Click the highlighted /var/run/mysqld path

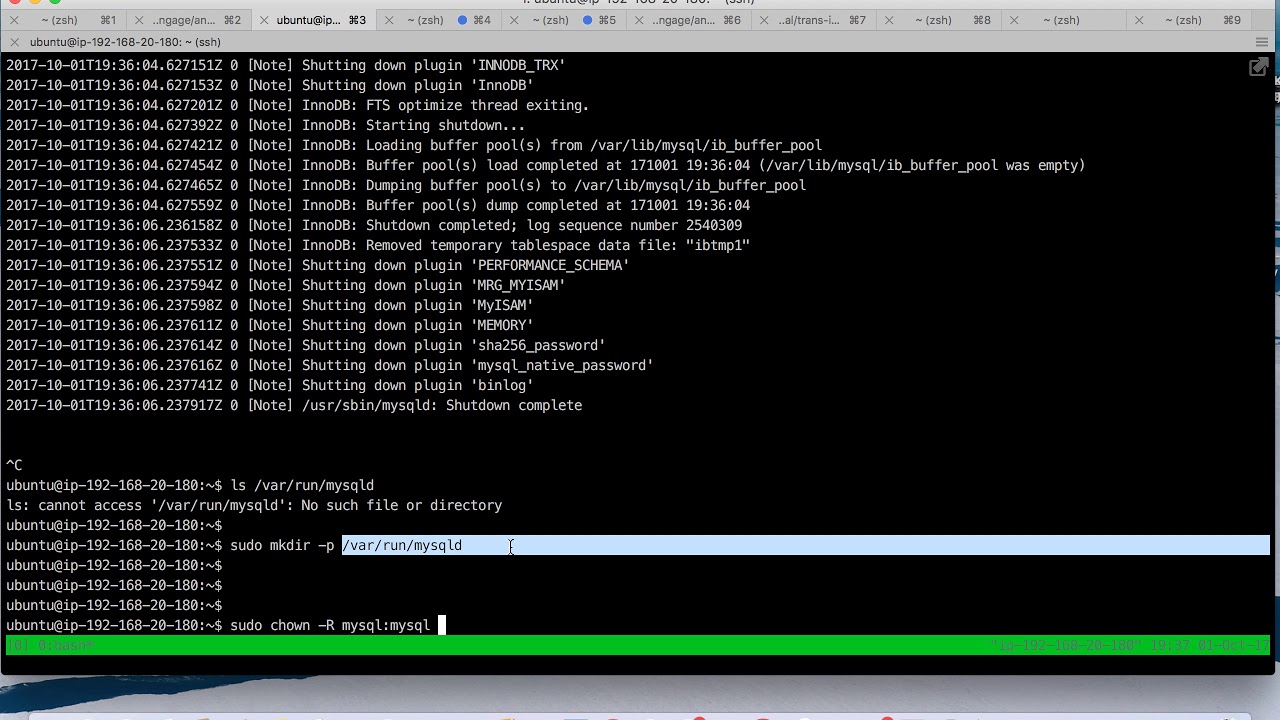point(402,545)
